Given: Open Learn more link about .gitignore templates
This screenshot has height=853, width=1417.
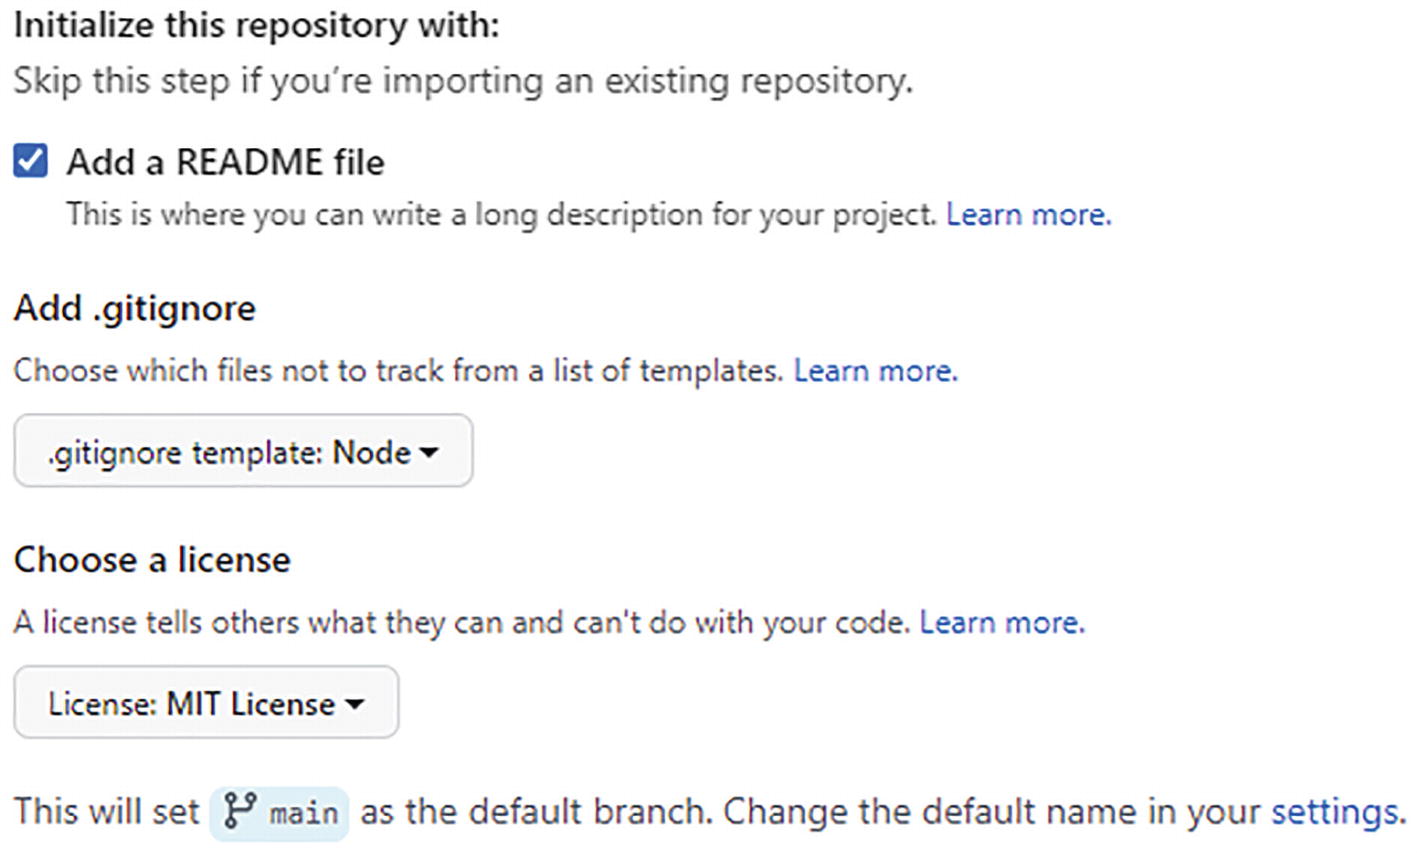Looking at the screenshot, I should click(875, 371).
